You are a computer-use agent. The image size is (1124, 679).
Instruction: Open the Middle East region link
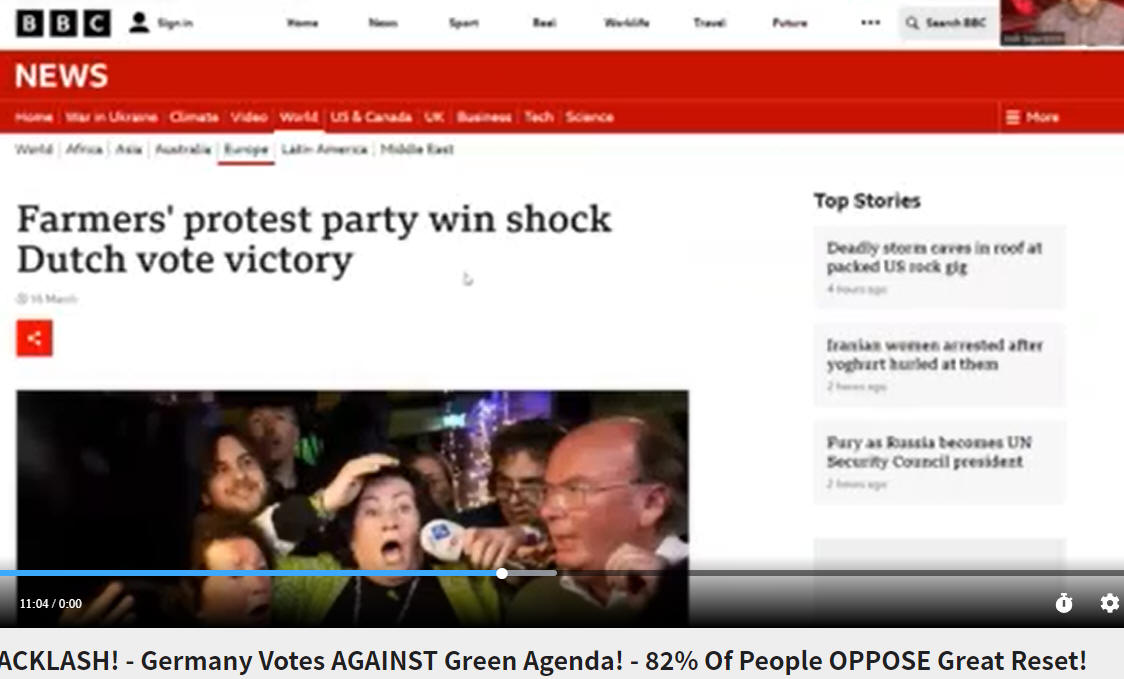pos(417,149)
